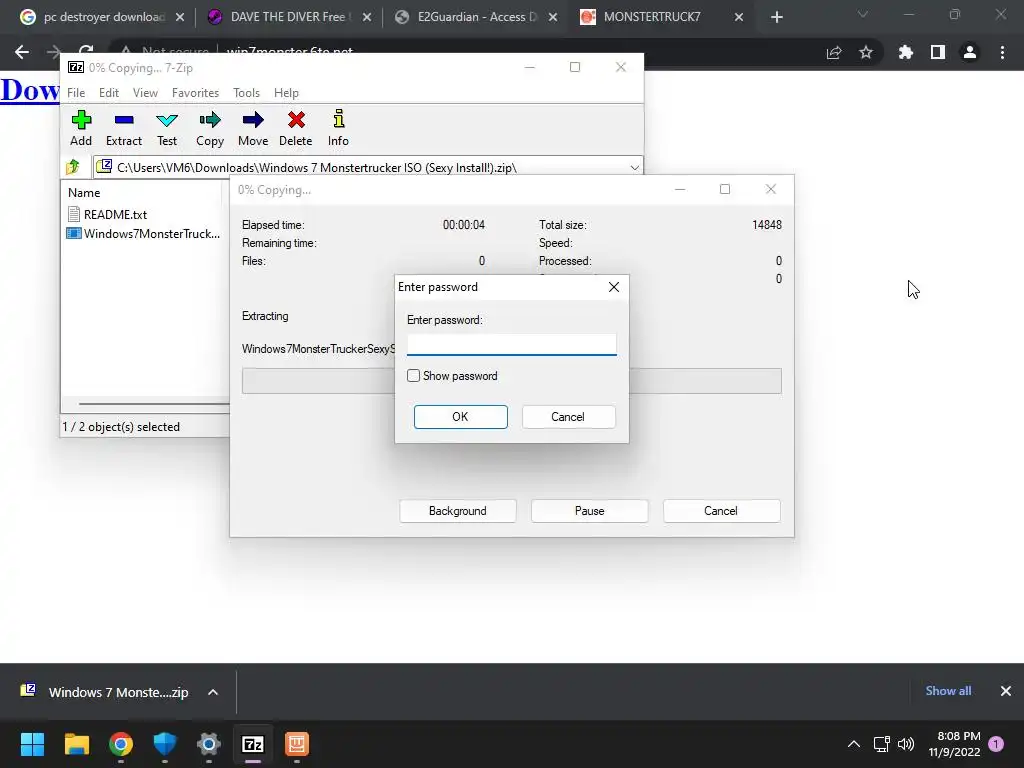Click the Add toolbar icon in 7-Zip
This screenshot has width=1024, height=768.
pyautogui.click(x=81, y=128)
